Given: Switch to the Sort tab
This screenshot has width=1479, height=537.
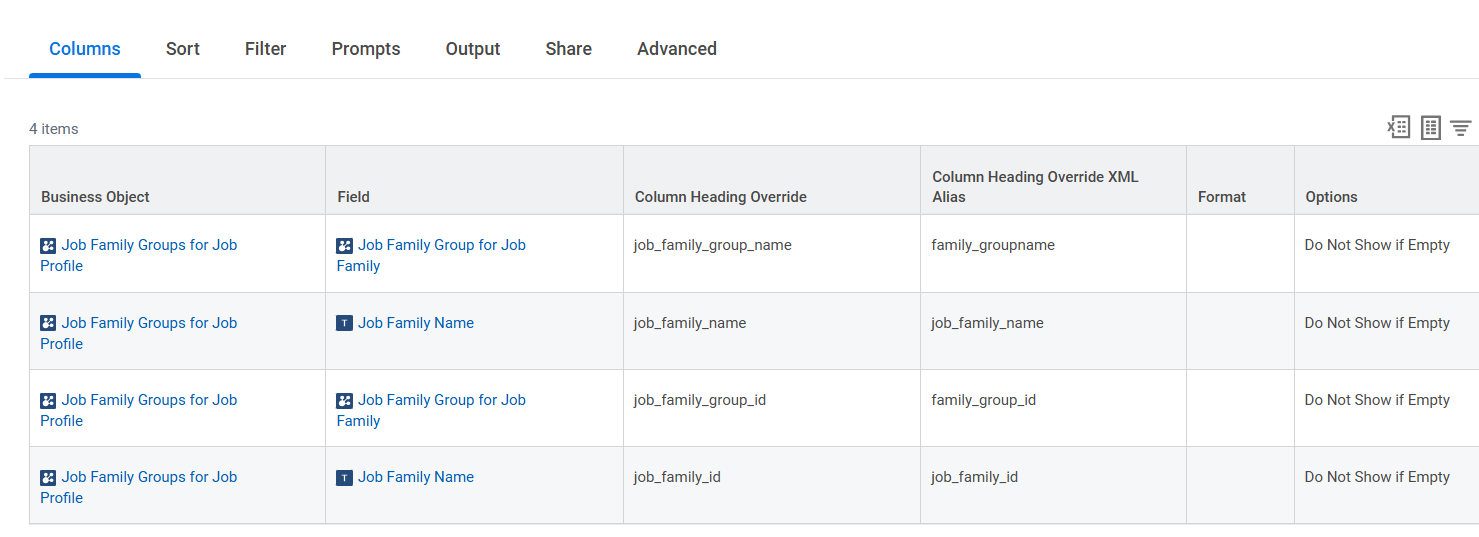Looking at the screenshot, I should pos(183,49).
